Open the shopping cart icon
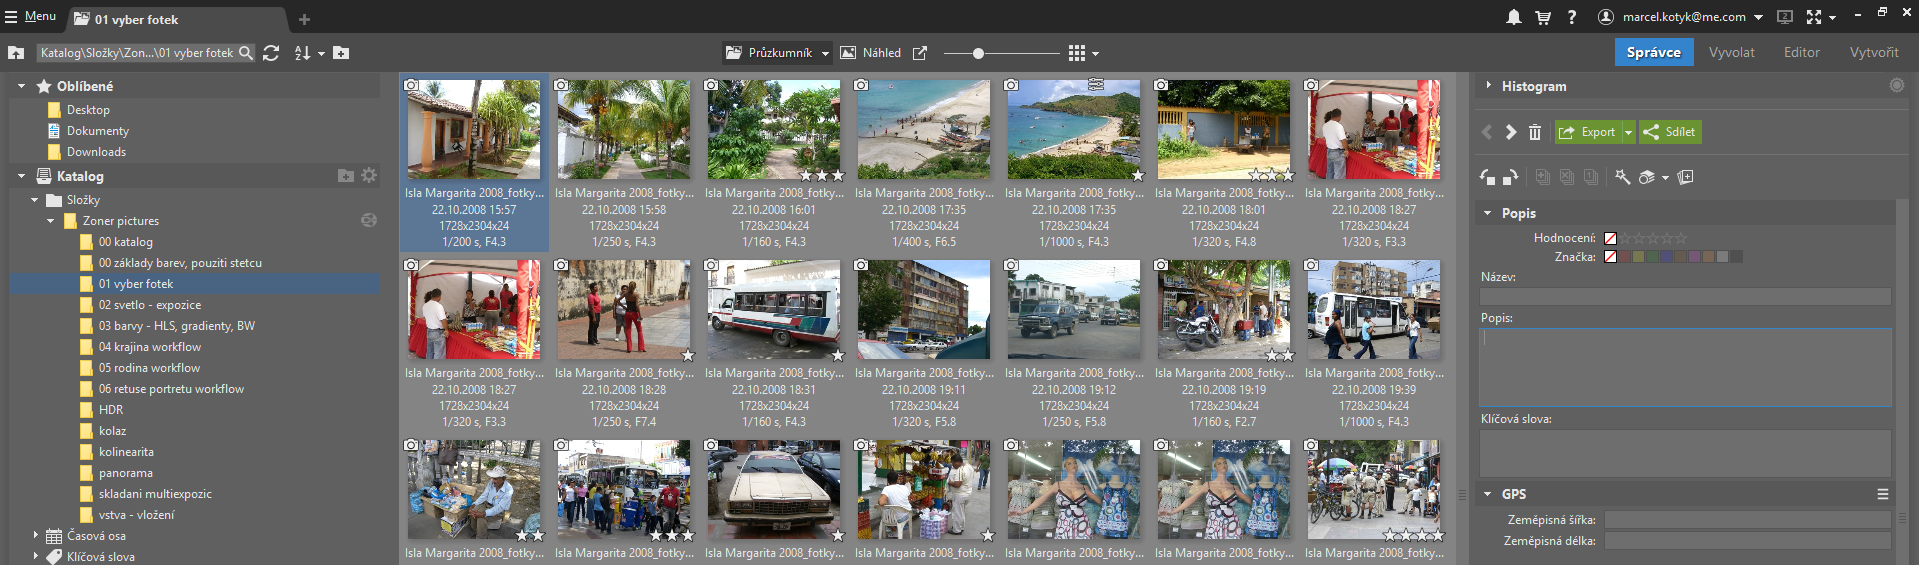 click(x=1543, y=17)
